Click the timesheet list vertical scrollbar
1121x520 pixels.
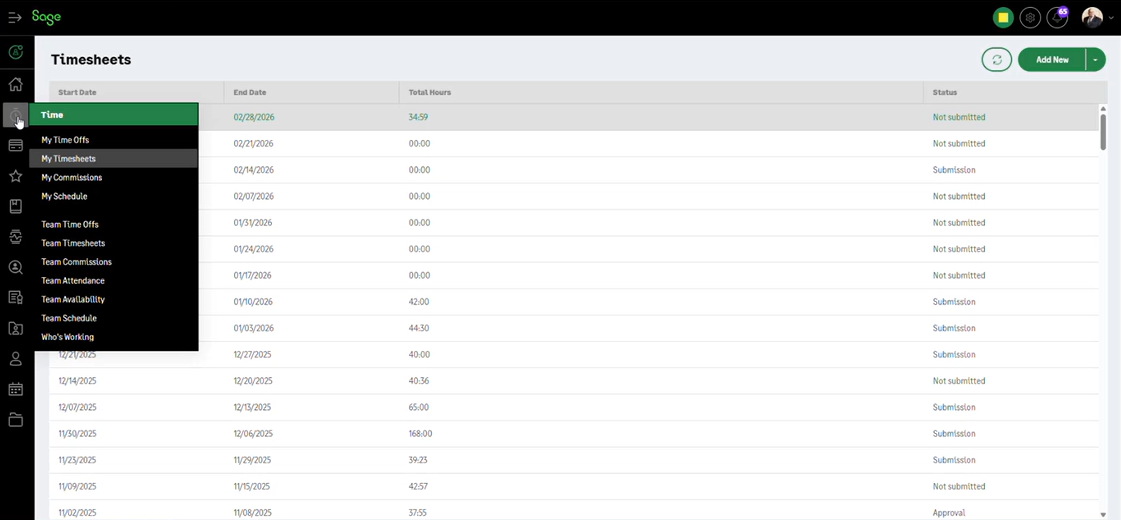coord(1102,132)
